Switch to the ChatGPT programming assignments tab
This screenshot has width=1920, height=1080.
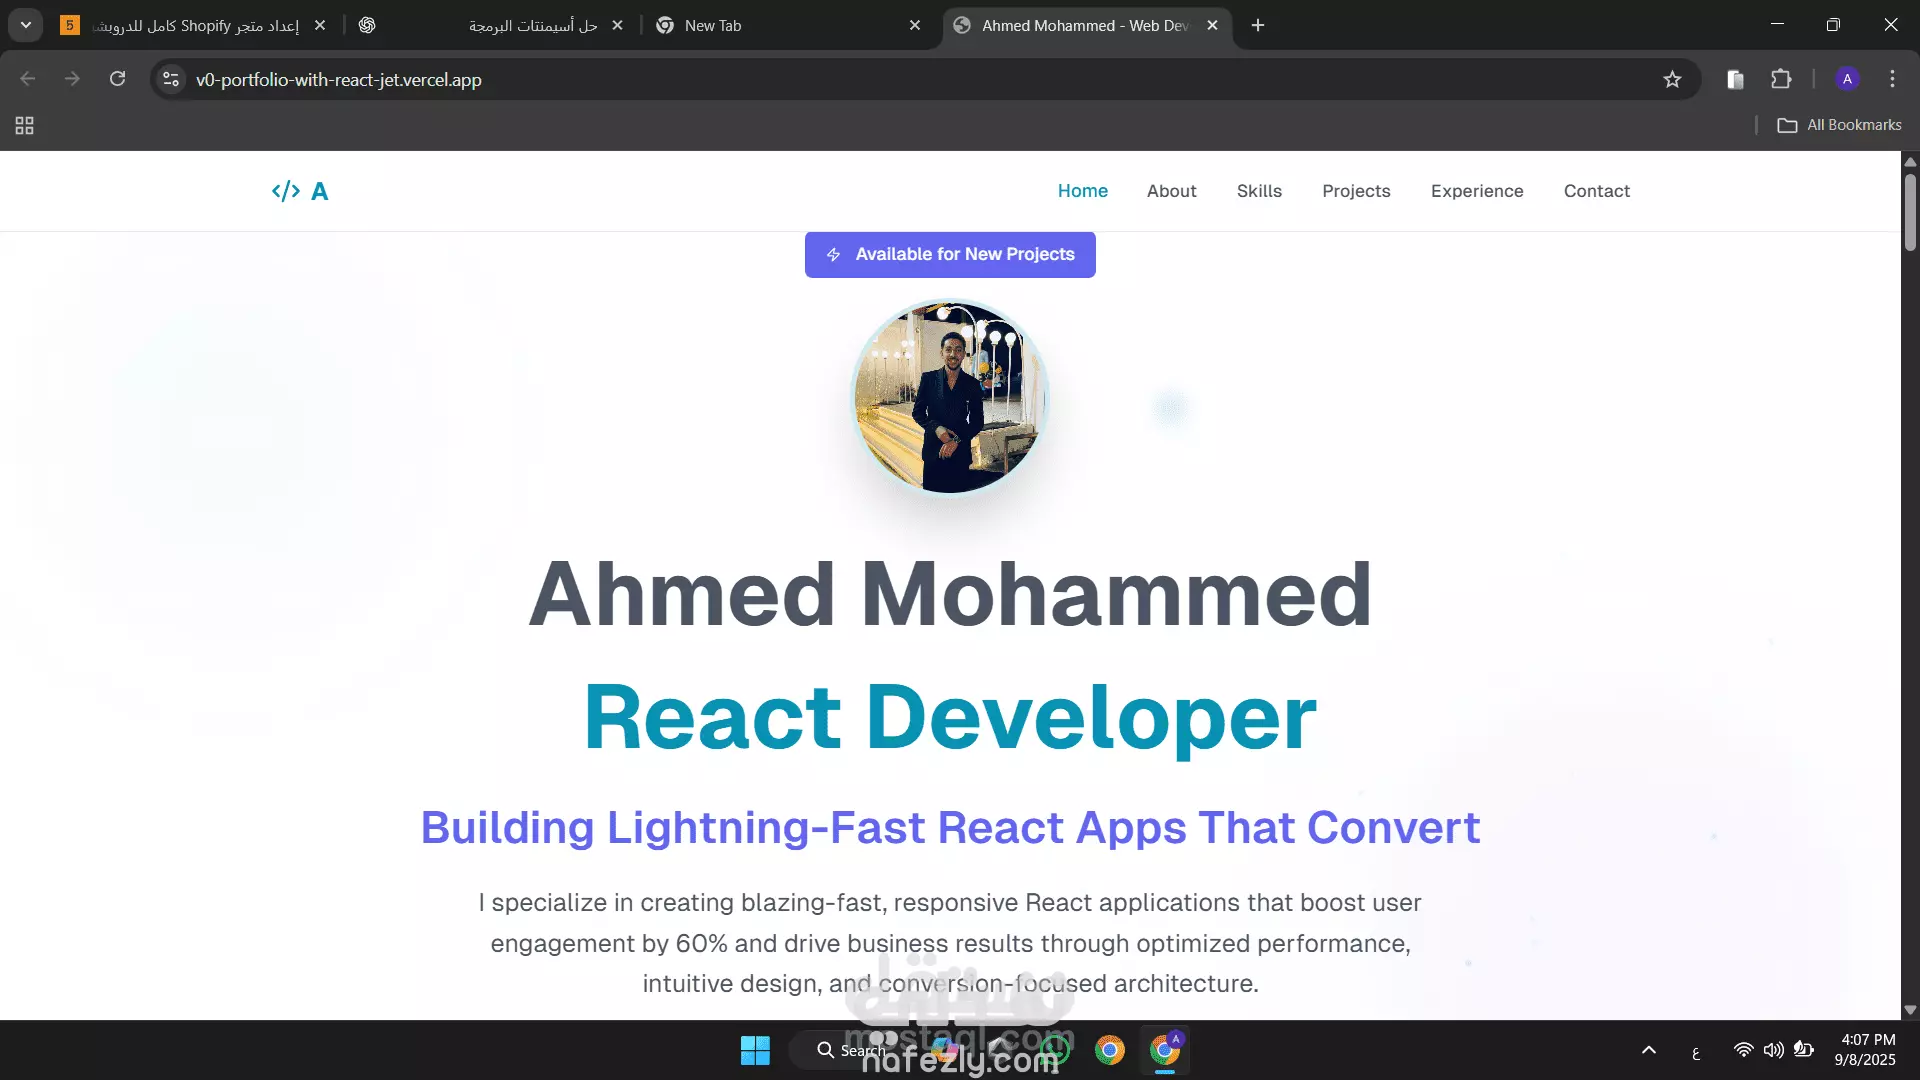click(490, 25)
